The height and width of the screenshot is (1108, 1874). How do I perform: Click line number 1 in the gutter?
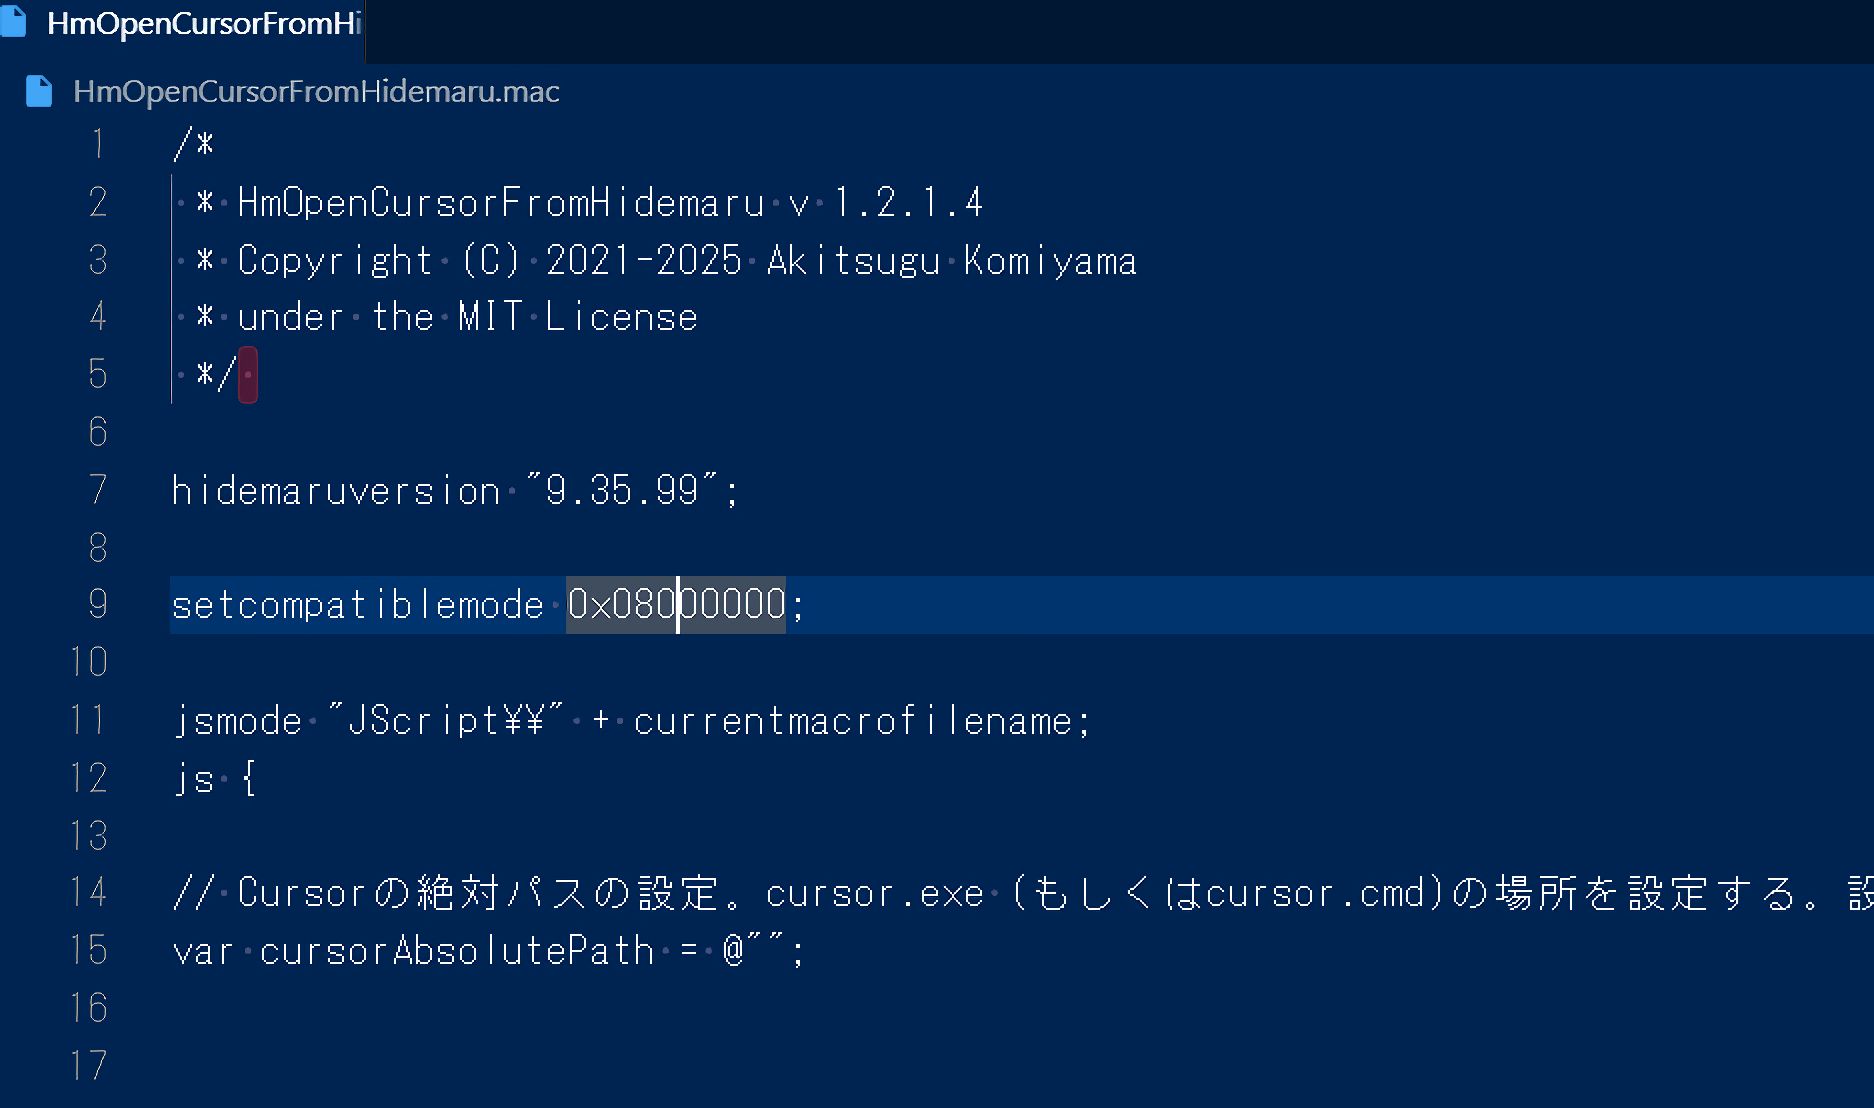click(x=97, y=144)
